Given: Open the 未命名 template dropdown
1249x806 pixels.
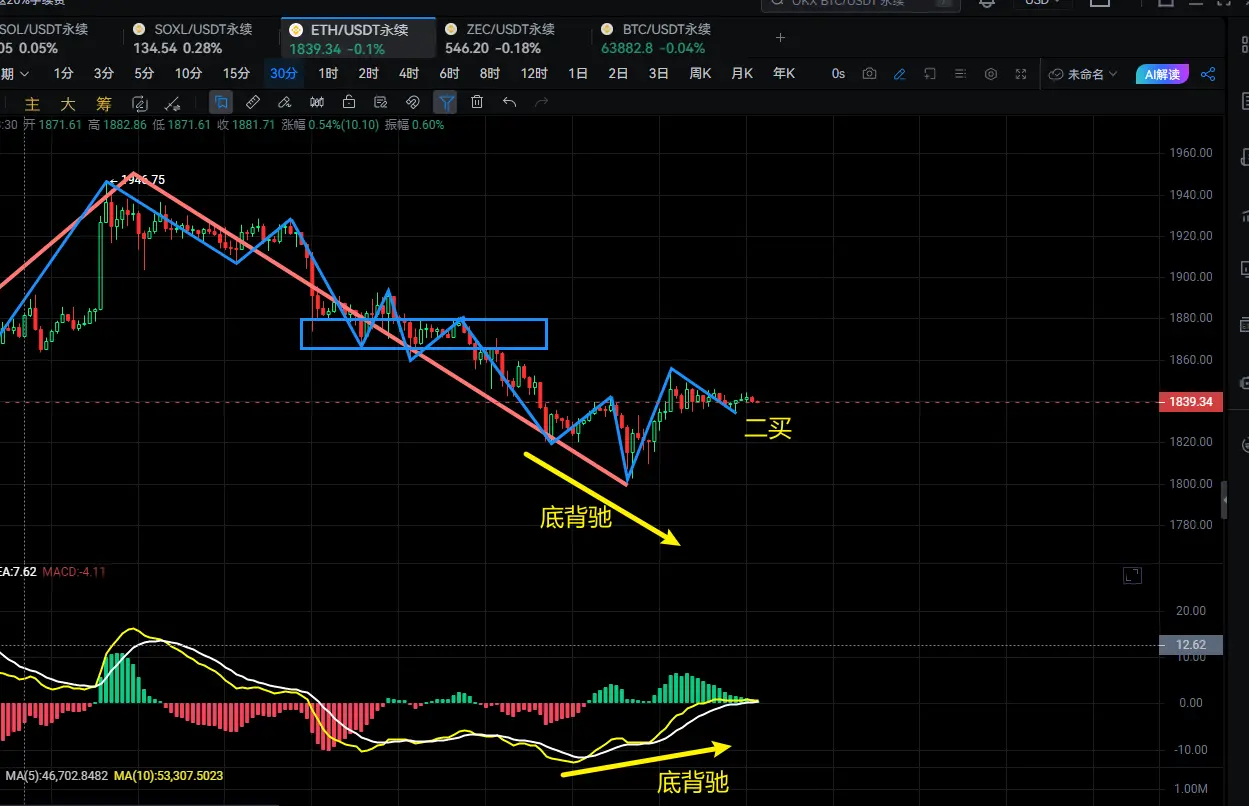Looking at the screenshot, I should pyautogui.click(x=1084, y=74).
